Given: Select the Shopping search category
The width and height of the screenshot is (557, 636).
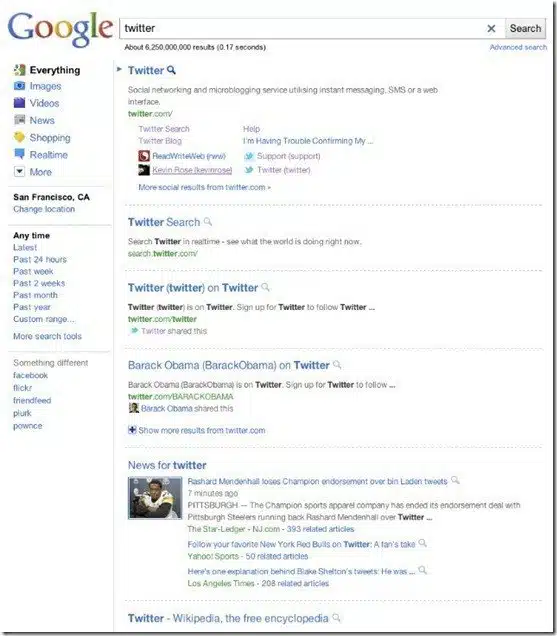Looking at the screenshot, I should (50, 138).
